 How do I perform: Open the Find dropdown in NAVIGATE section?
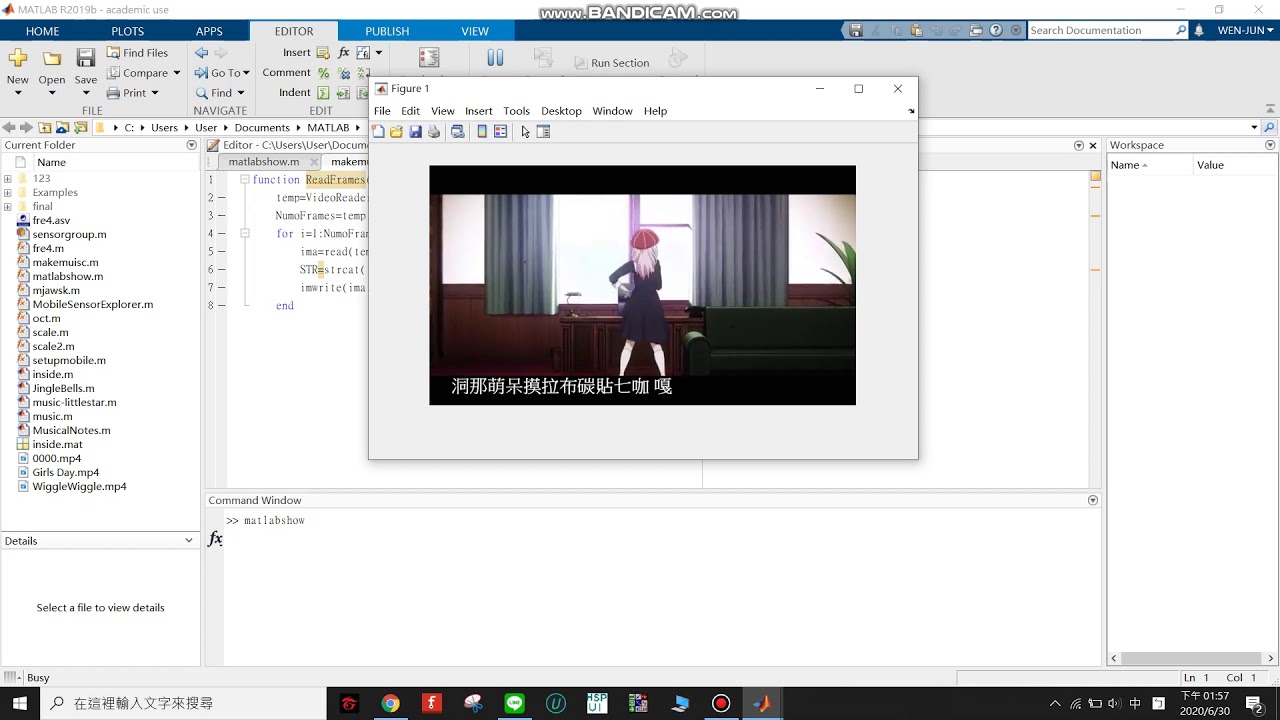click(220, 93)
